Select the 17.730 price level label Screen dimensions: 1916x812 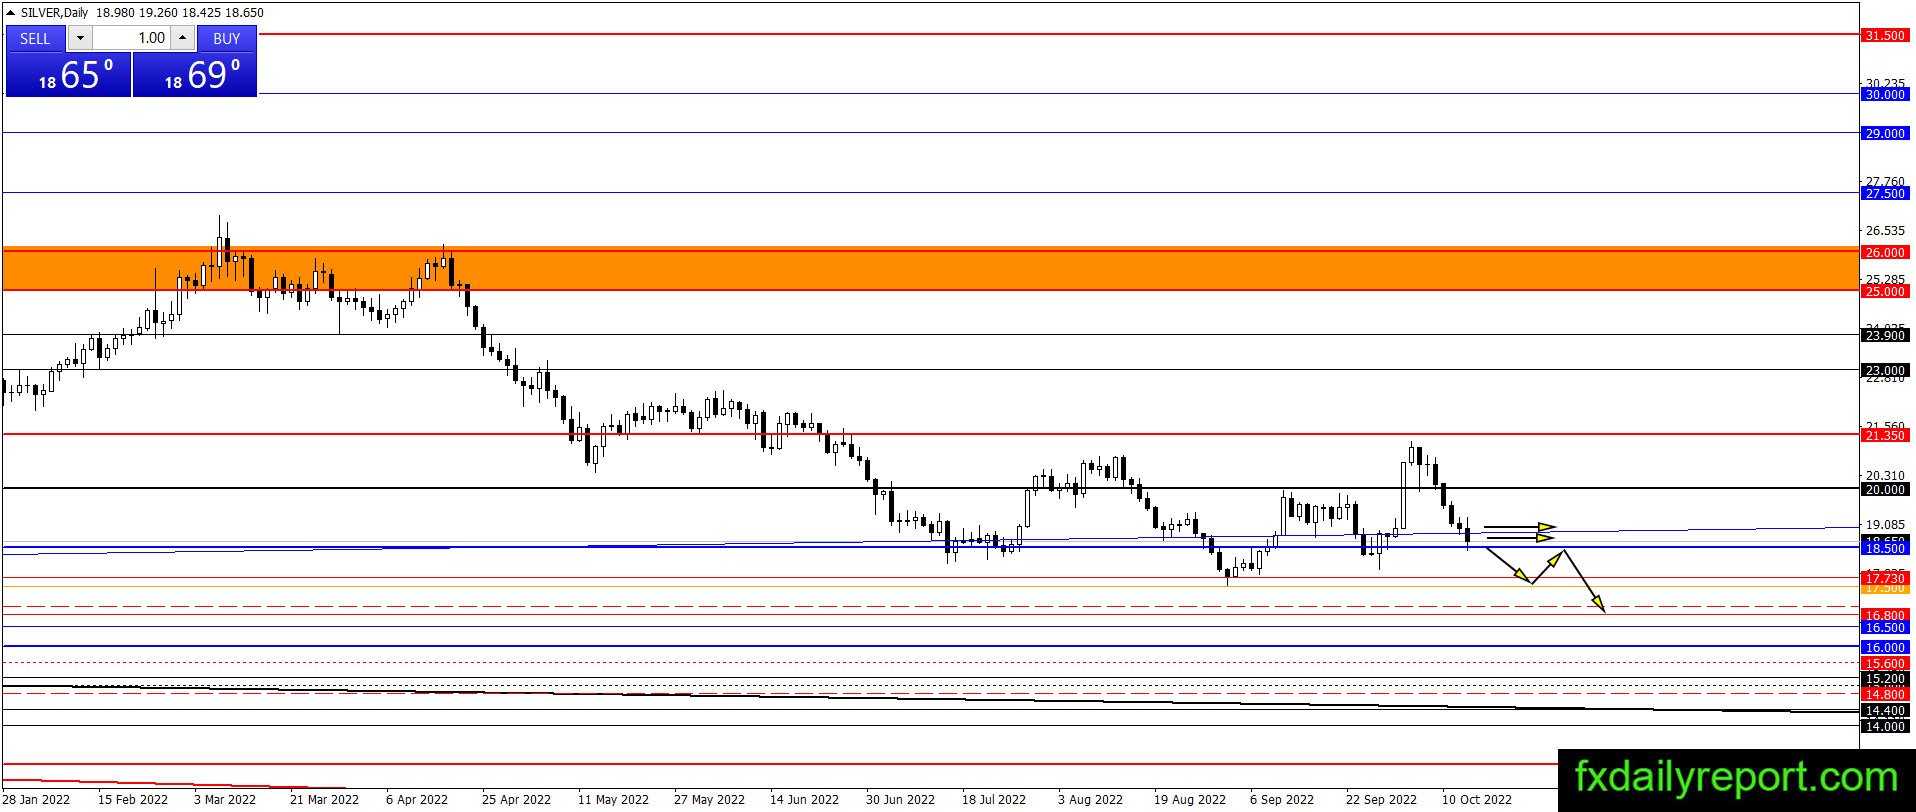1885,578
